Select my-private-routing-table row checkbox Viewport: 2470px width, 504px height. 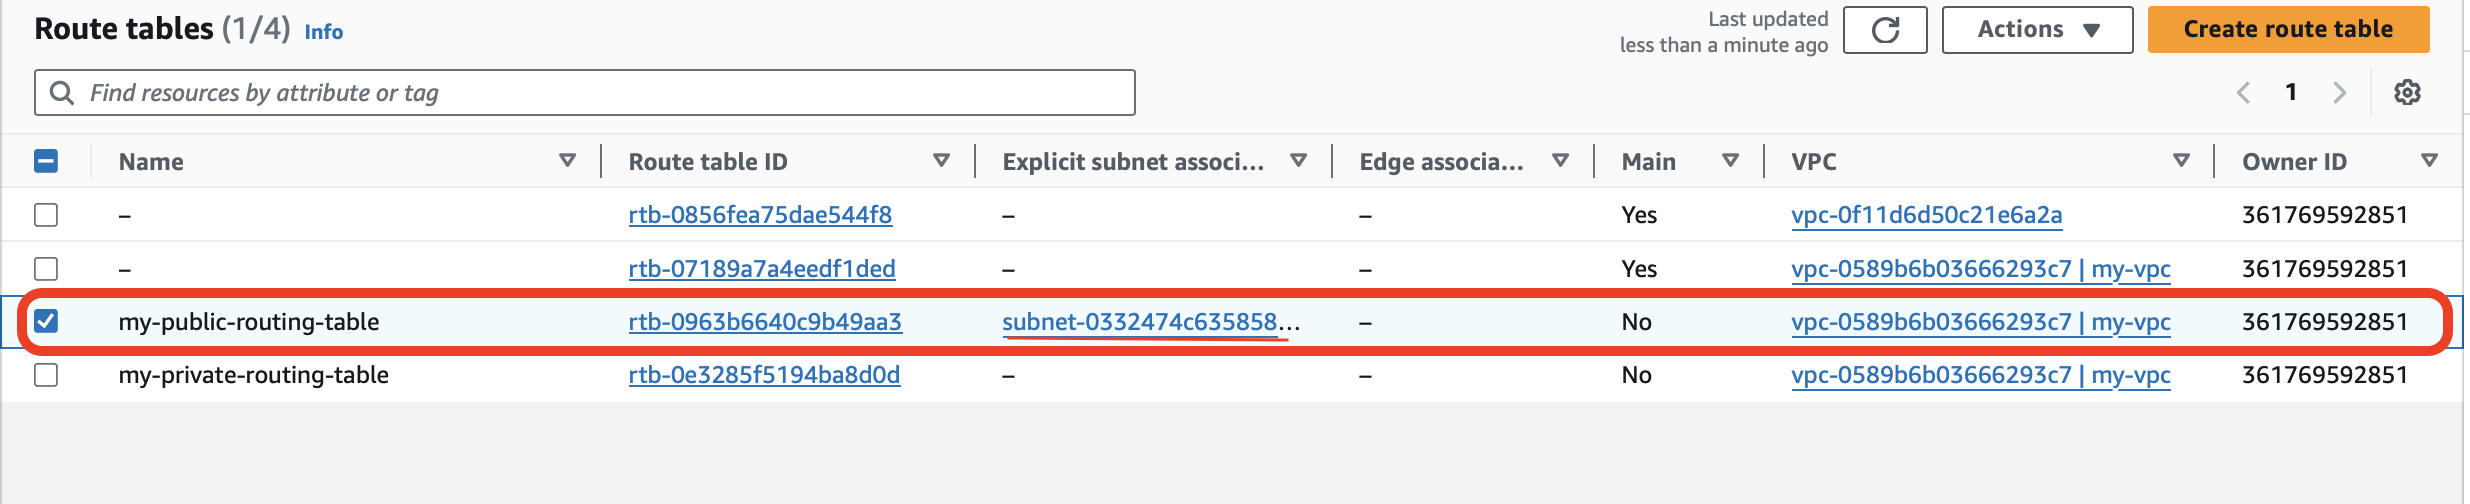point(46,375)
